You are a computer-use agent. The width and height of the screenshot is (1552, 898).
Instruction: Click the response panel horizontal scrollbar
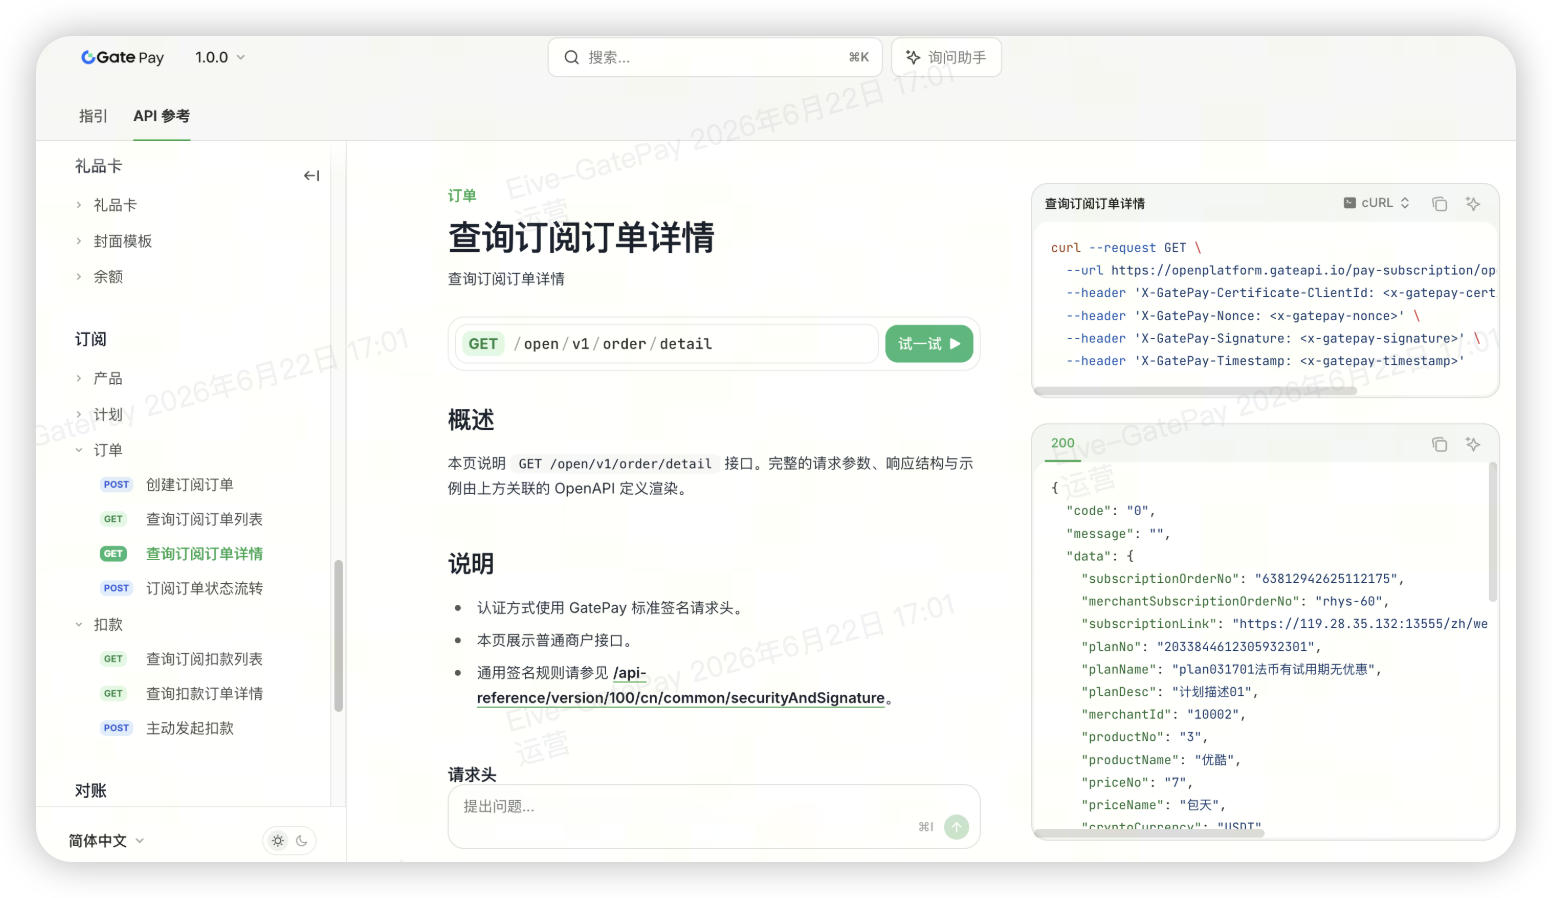1150,832
